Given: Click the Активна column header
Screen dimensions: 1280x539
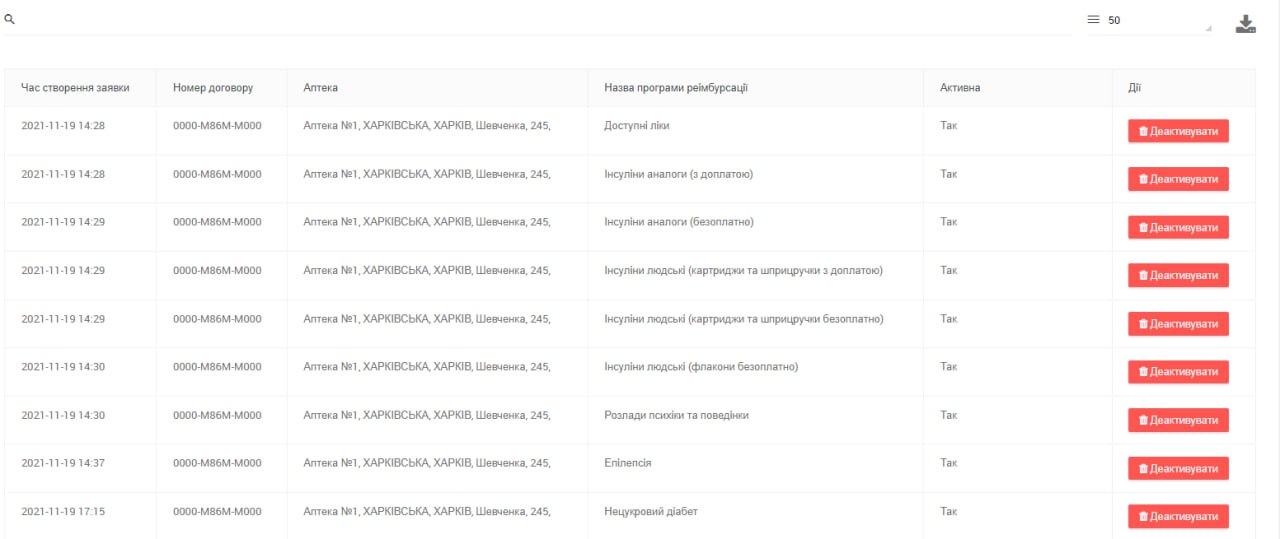Looking at the screenshot, I should point(960,88).
